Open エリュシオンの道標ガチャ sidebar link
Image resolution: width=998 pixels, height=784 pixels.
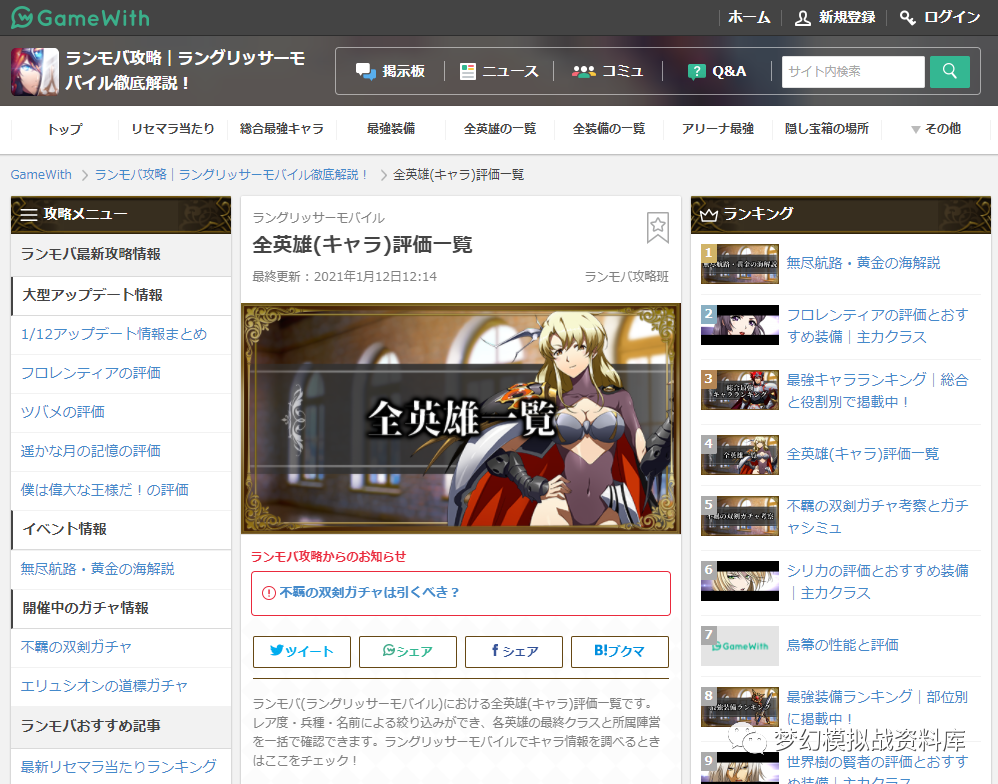click(x=104, y=686)
